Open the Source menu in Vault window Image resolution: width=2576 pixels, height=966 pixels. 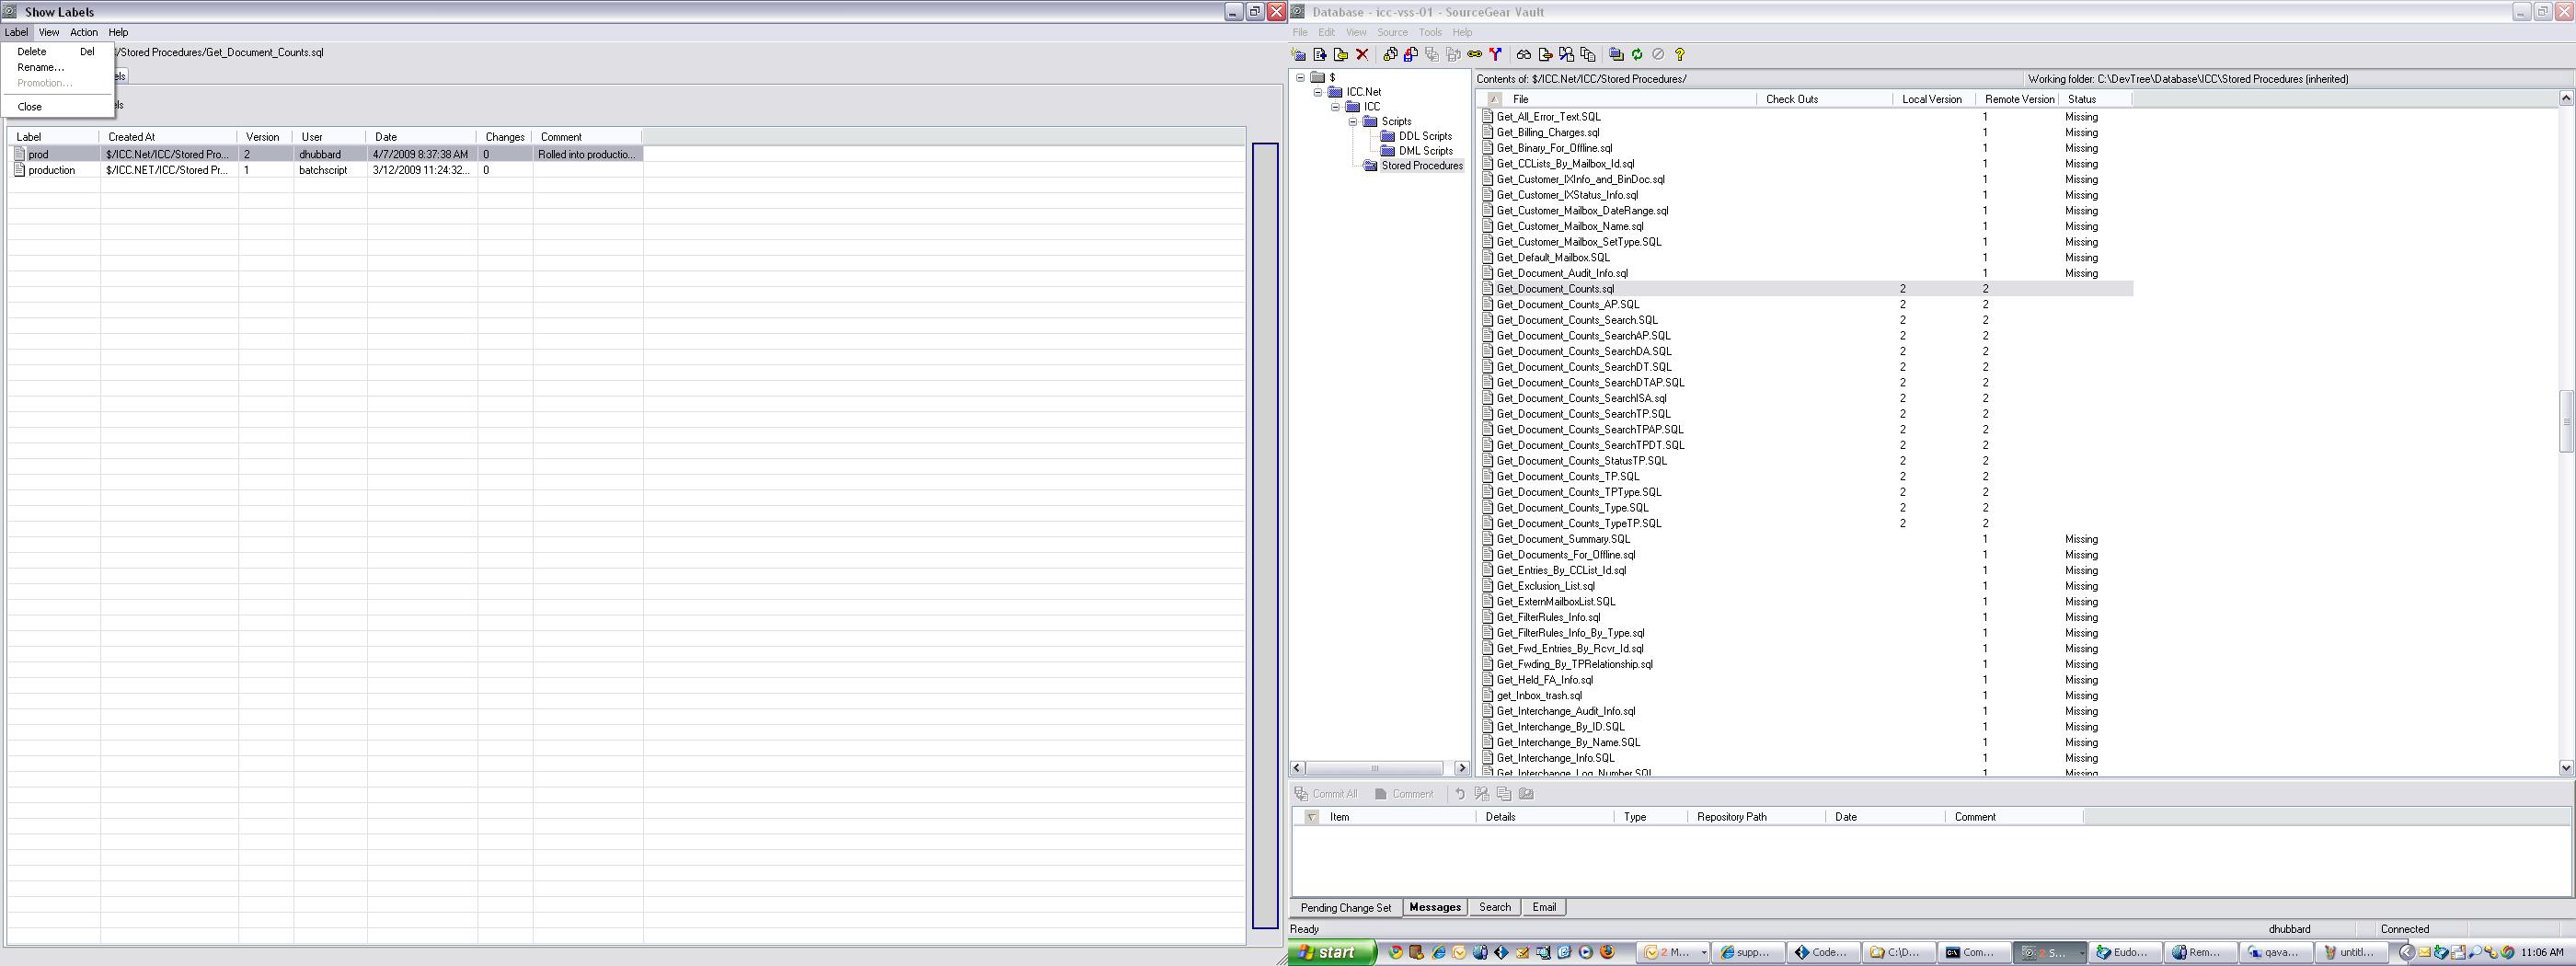click(x=1392, y=33)
